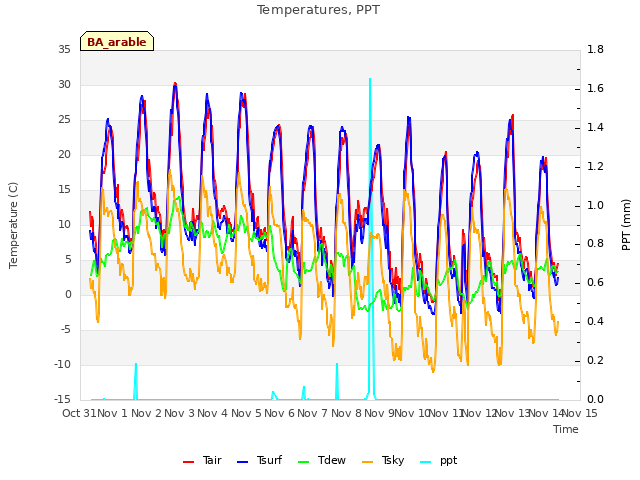Click the 1.8 PPT axis label

pyautogui.click(x=595, y=50)
